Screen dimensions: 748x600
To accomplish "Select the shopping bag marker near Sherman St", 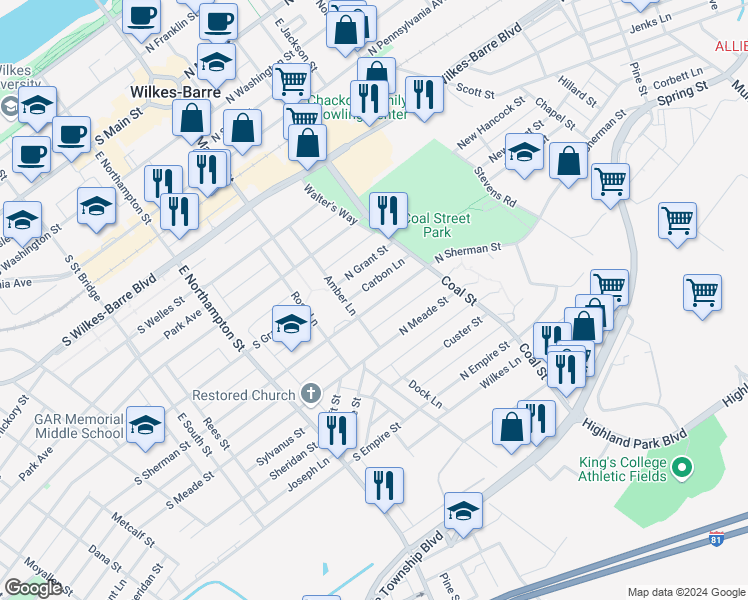I will (568, 161).
